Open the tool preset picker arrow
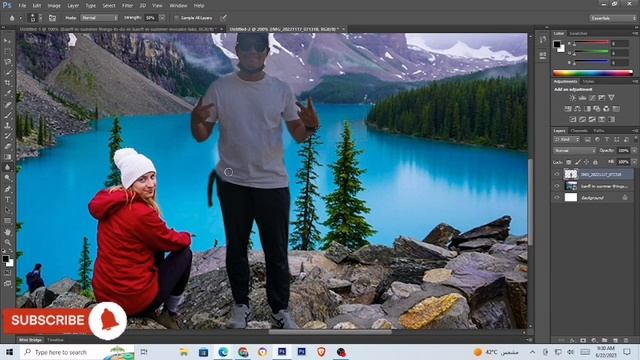 click(20, 18)
